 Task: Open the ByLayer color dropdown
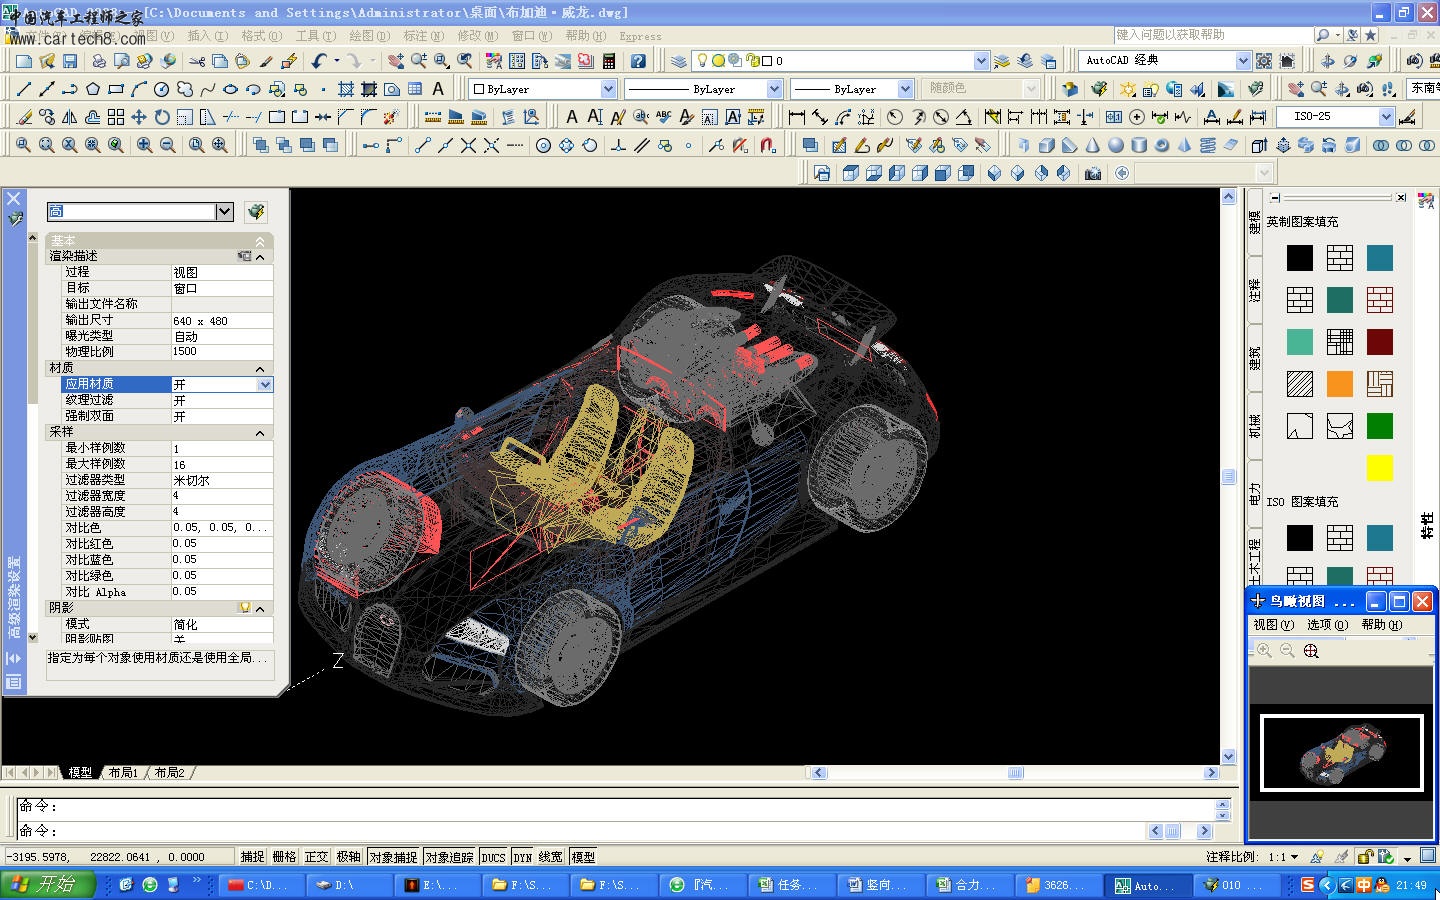[608, 89]
